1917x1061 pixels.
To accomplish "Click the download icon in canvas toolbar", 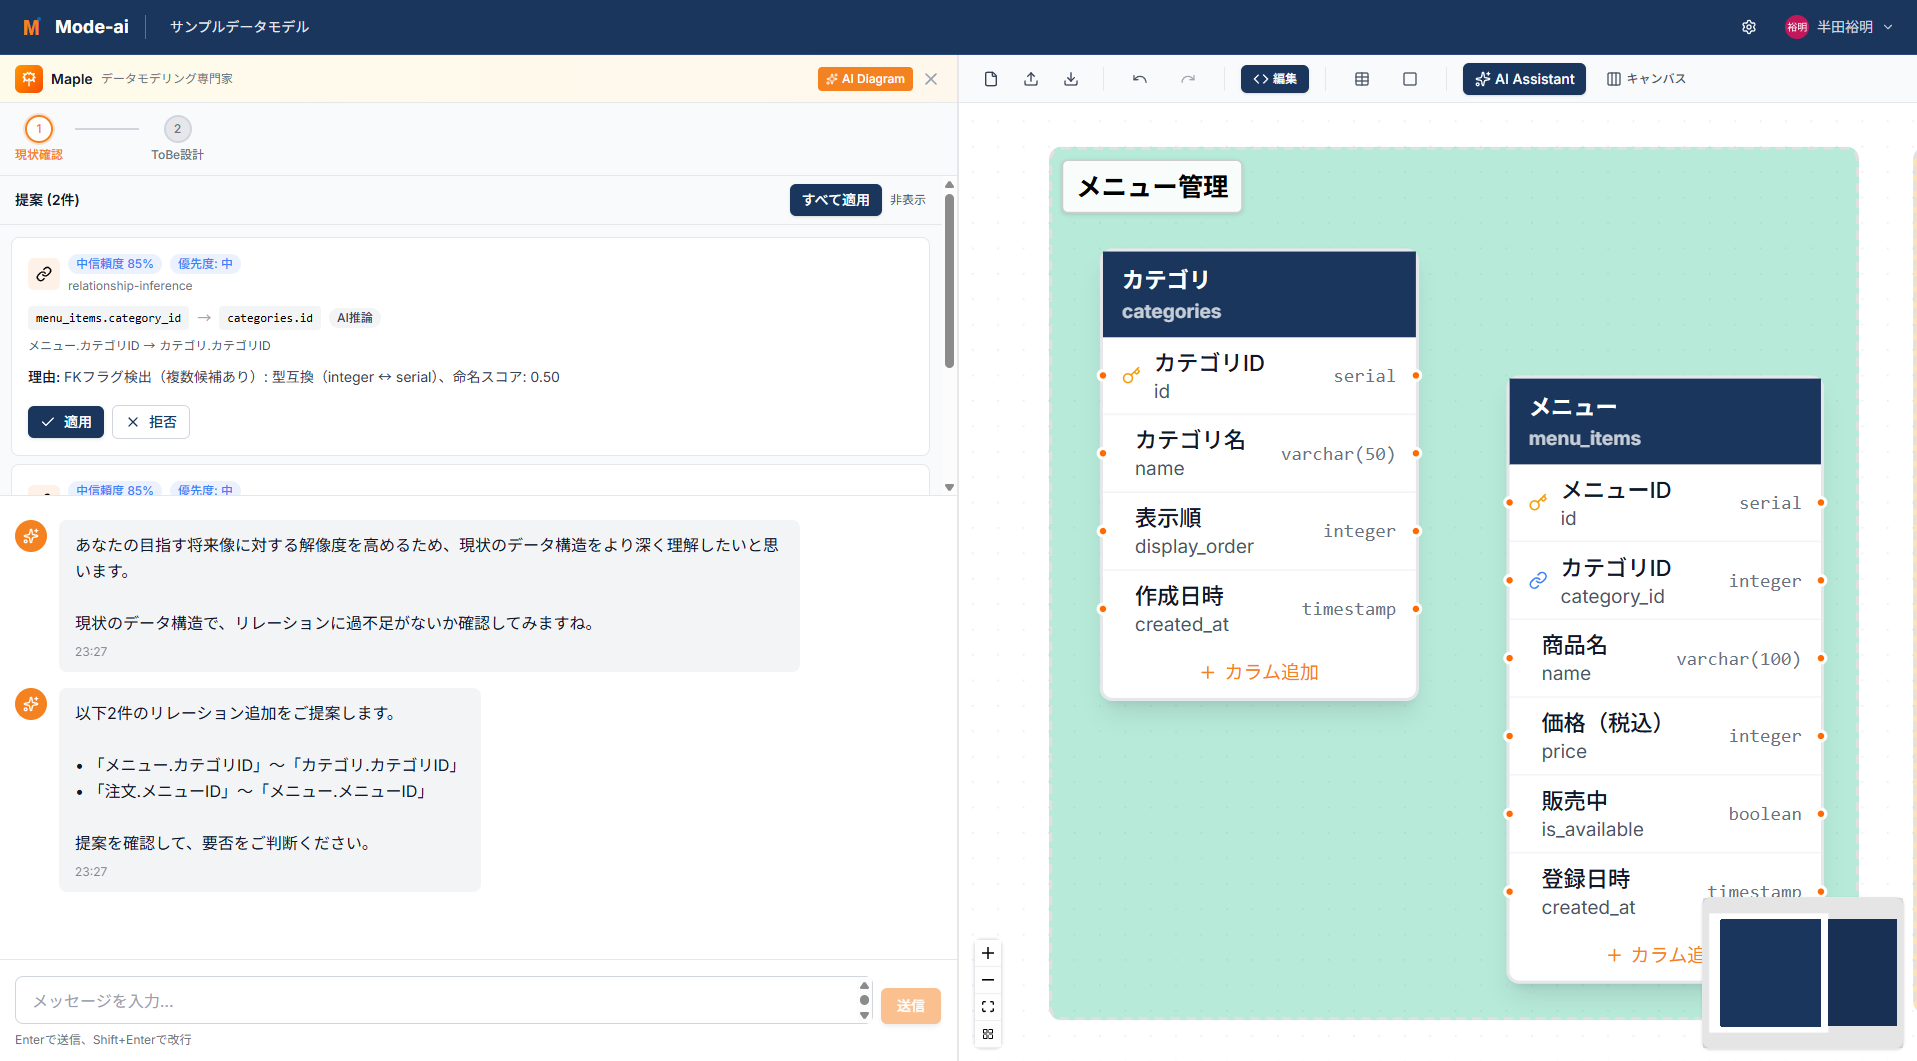I will click(1071, 79).
